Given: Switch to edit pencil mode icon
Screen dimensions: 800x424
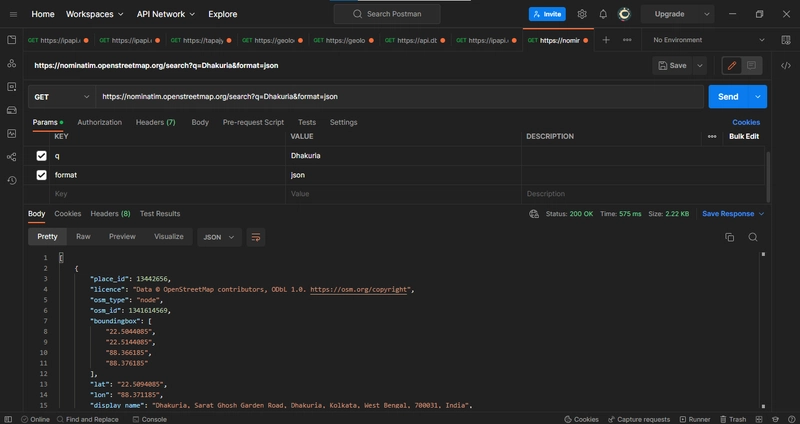Looking at the screenshot, I should click(x=732, y=65).
